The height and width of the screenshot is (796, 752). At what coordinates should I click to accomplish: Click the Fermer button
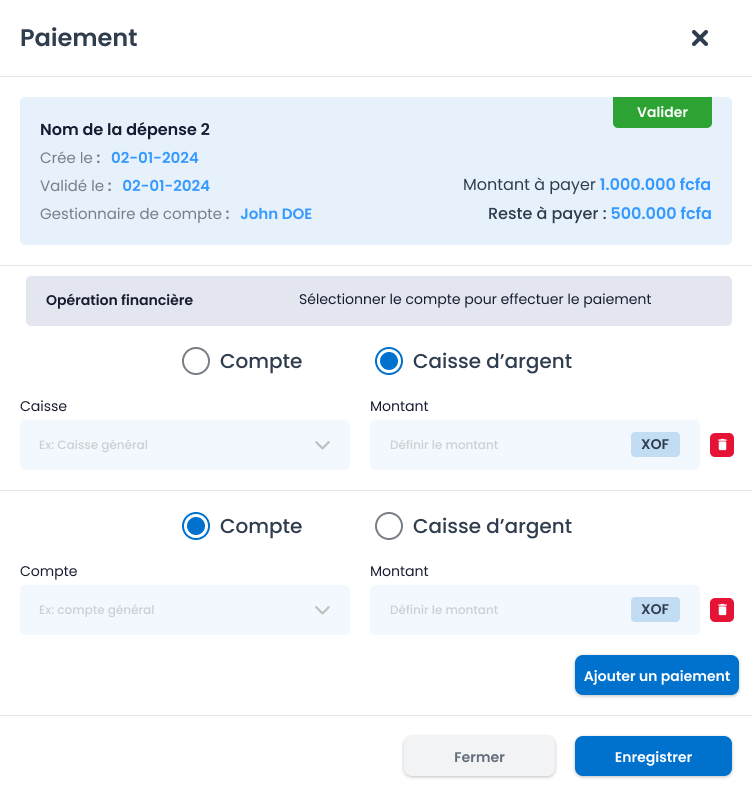(479, 756)
